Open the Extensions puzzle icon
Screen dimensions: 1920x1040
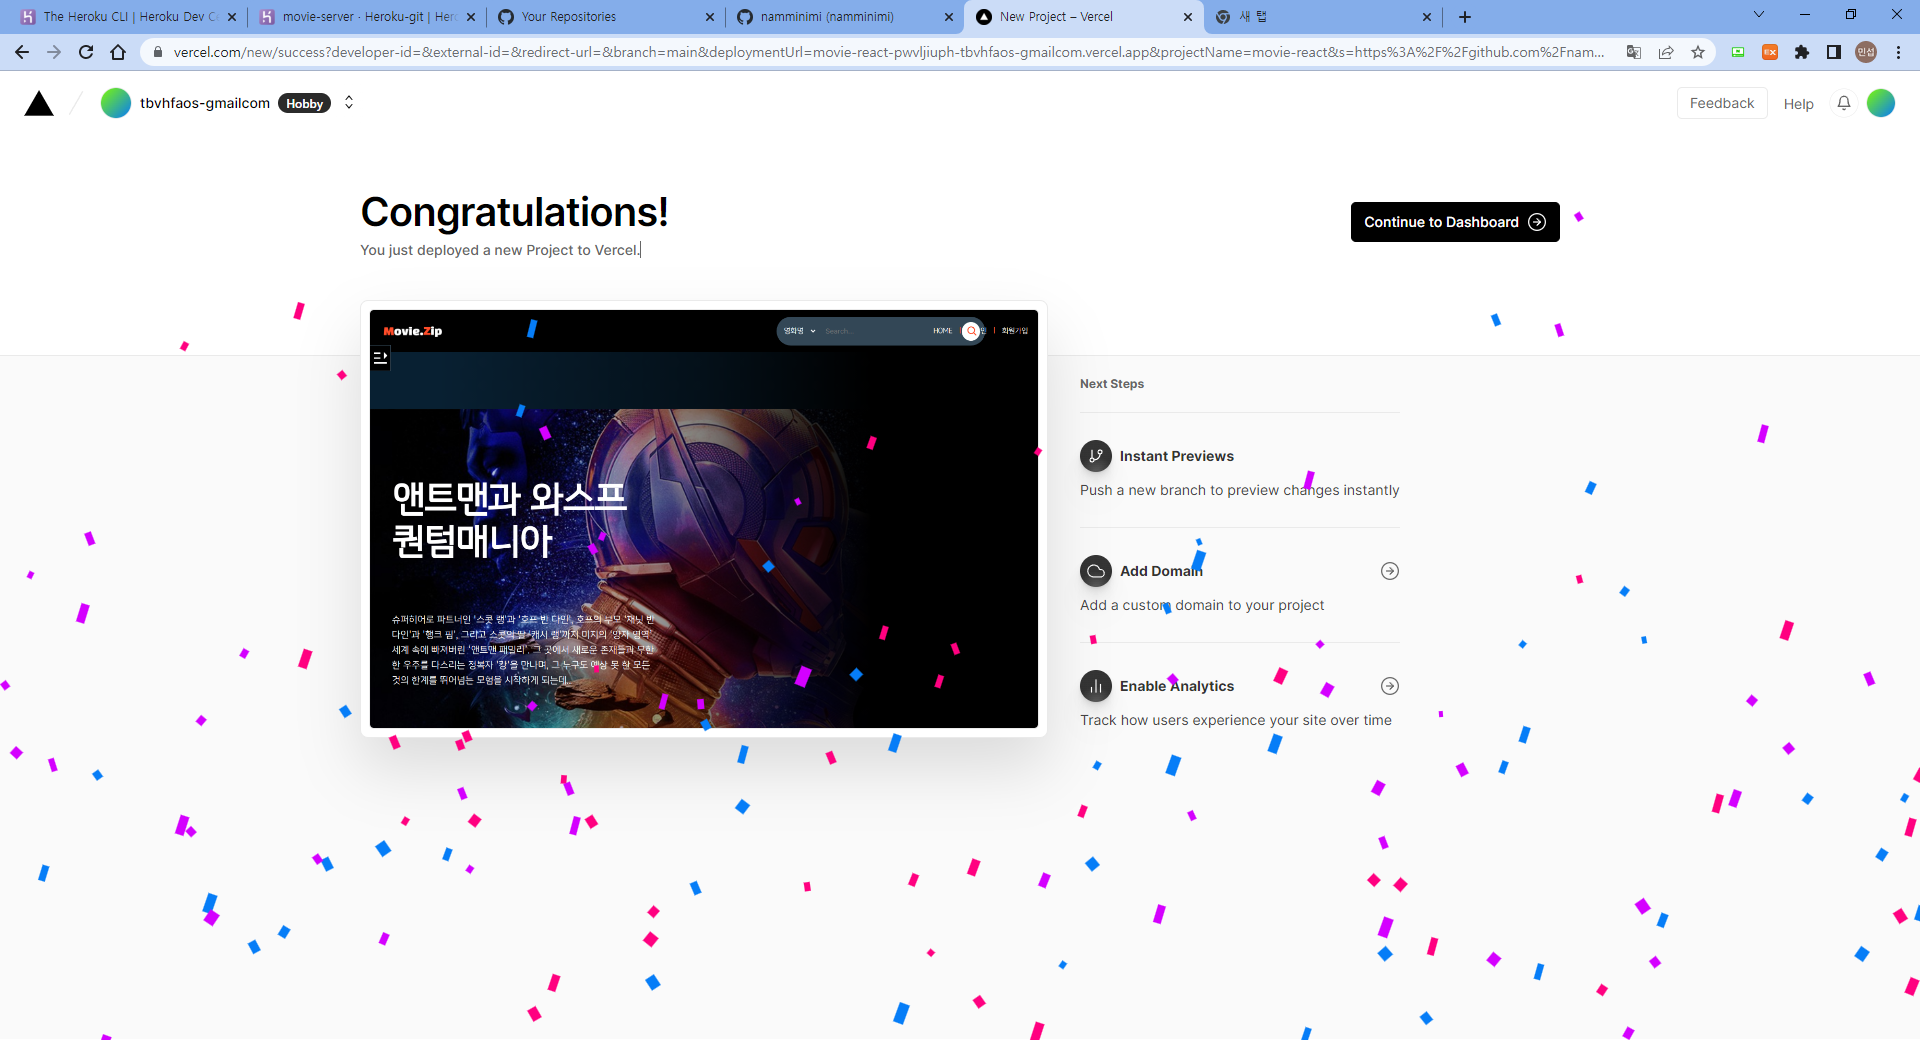coord(1802,52)
